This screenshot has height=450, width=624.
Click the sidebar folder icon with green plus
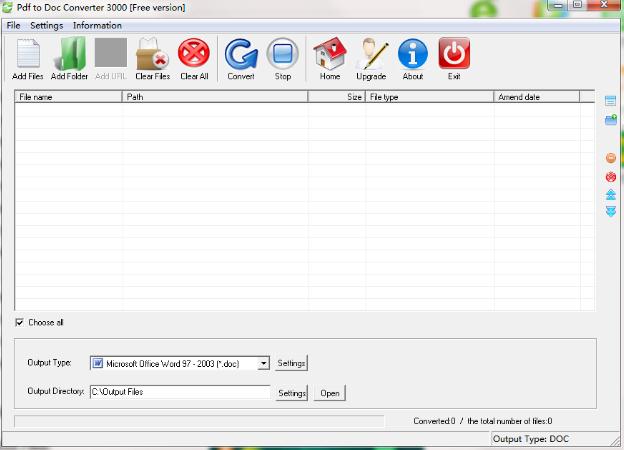[611, 120]
